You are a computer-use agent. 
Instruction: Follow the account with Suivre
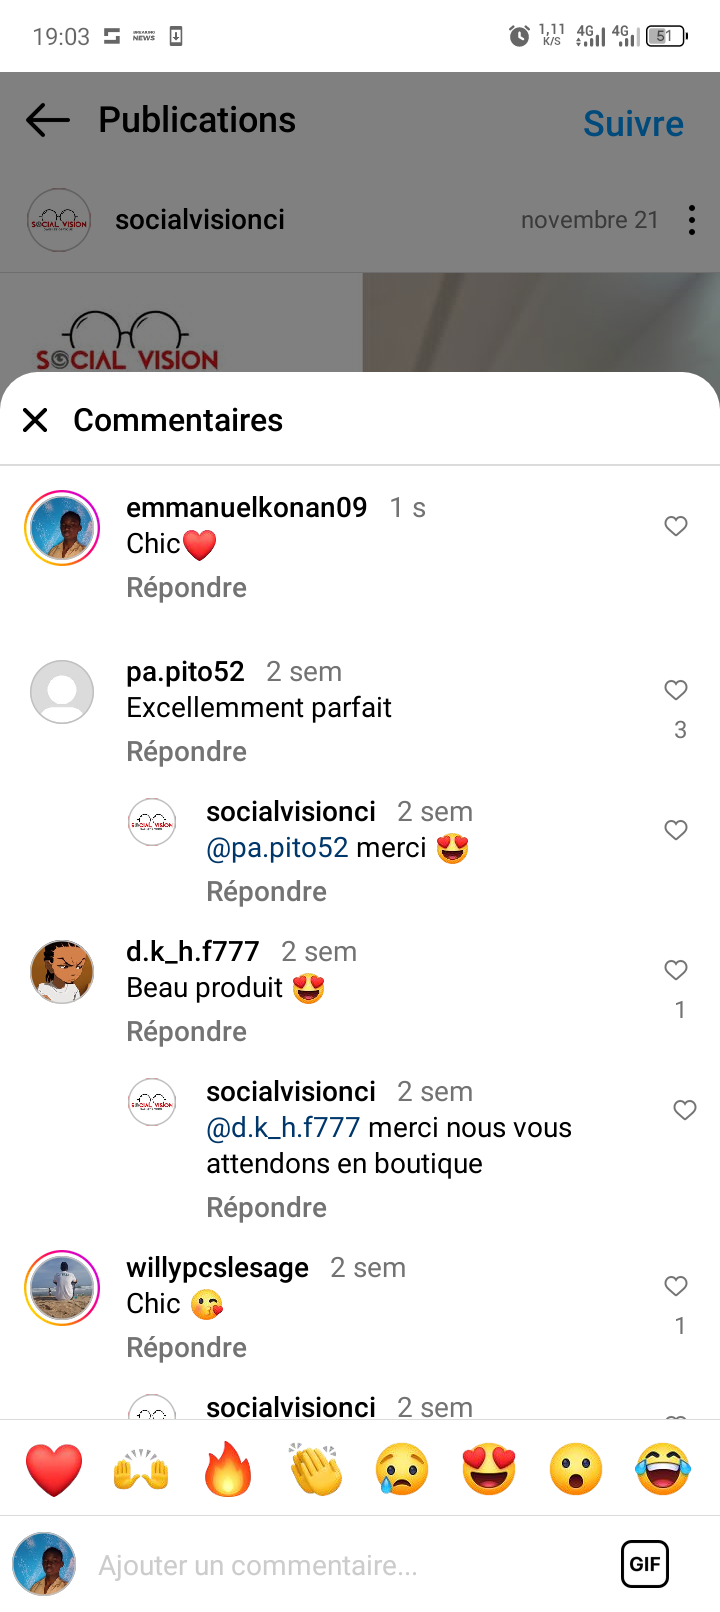[x=633, y=124]
